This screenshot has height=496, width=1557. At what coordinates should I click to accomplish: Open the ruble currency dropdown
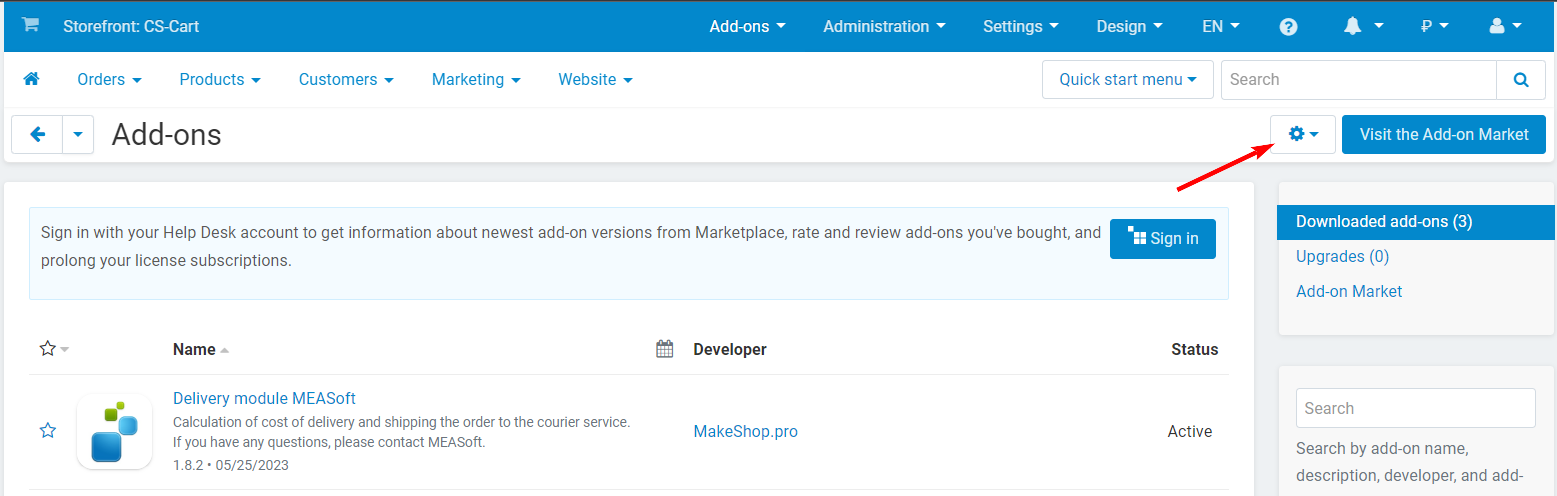(x=1434, y=27)
